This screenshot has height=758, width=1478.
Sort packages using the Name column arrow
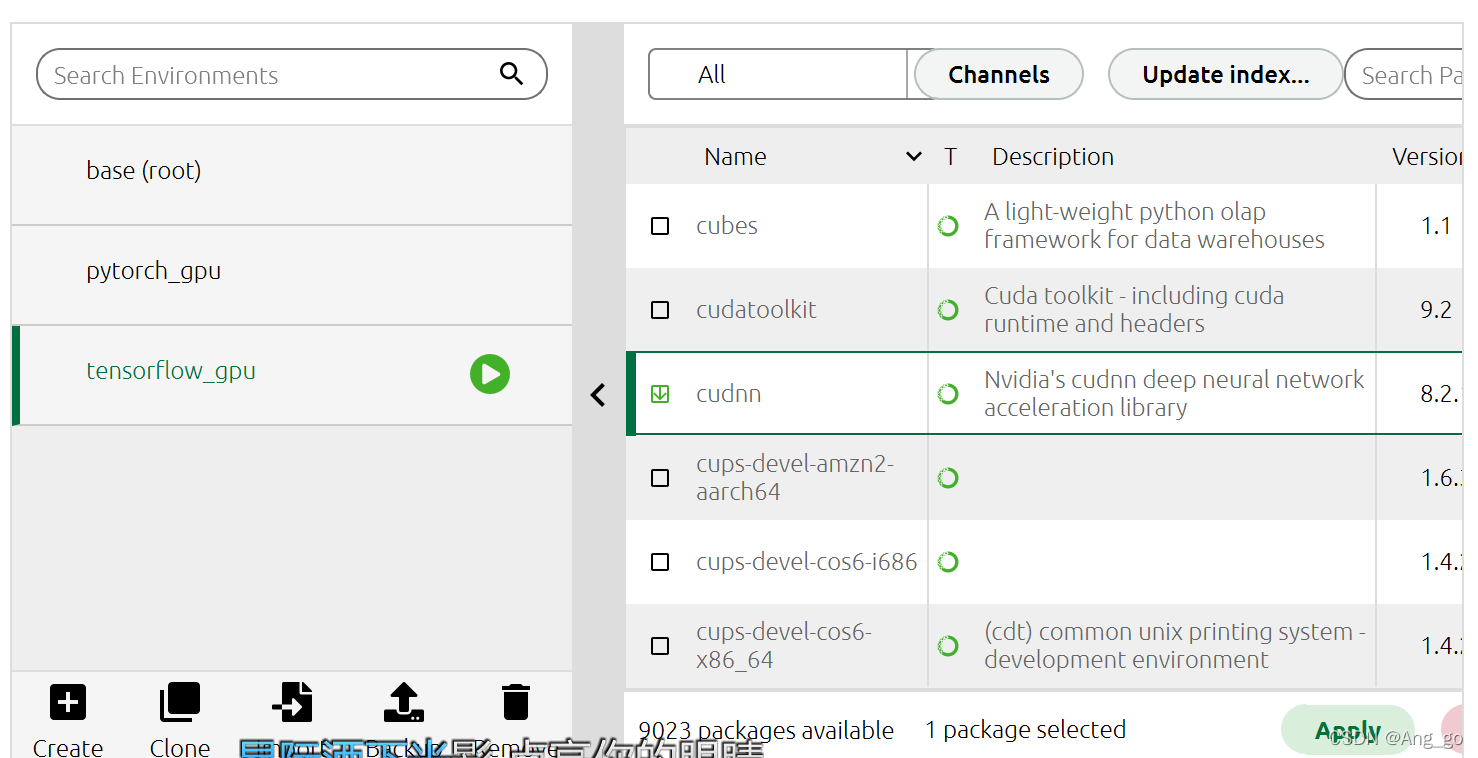click(x=913, y=157)
